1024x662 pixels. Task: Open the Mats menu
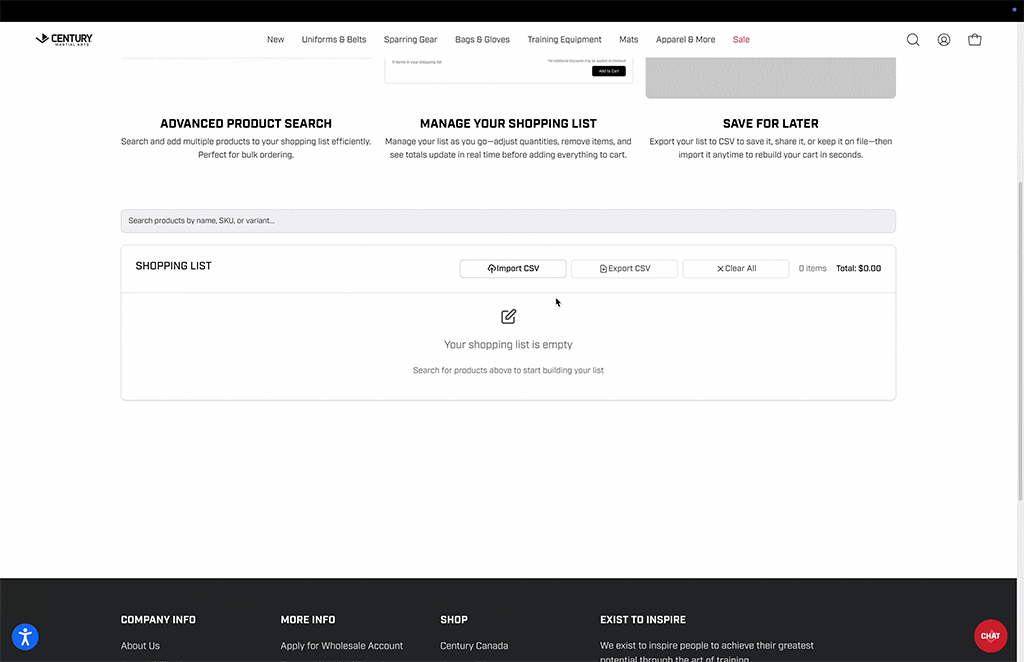[x=629, y=40]
